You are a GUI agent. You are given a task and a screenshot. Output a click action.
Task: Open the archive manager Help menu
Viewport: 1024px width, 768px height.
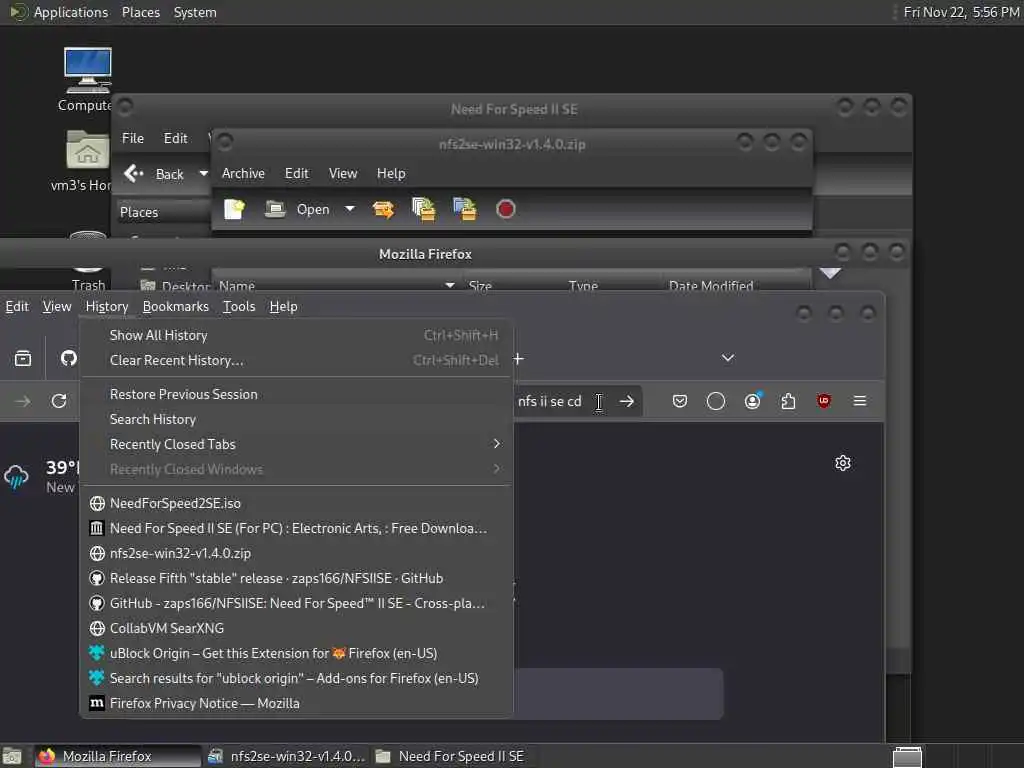391,173
